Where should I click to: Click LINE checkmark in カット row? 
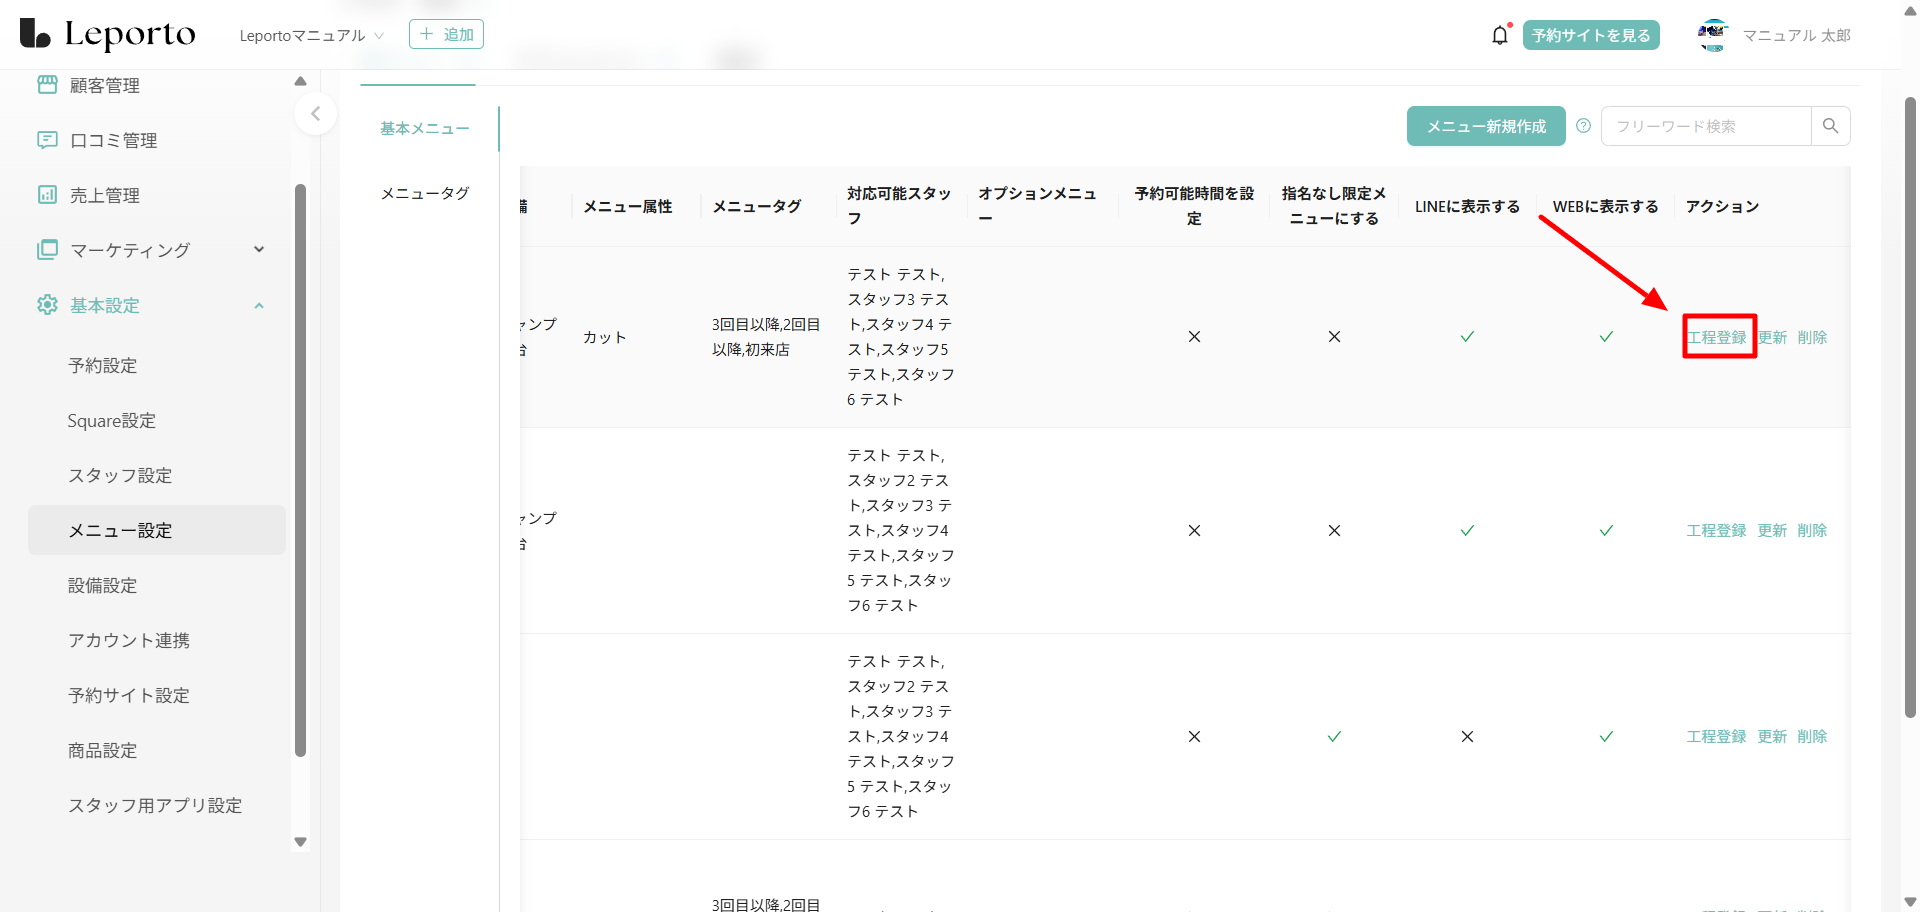(x=1467, y=337)
